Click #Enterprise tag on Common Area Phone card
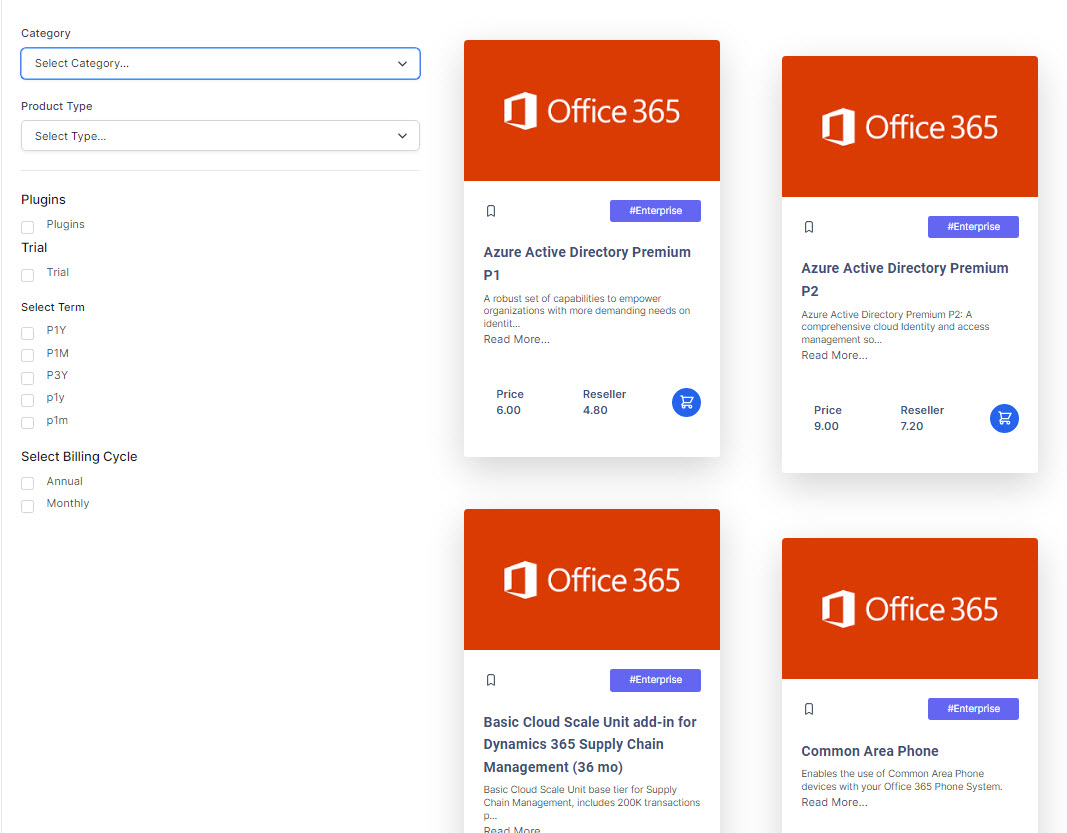This screenshot has height=833, width=1067. (973, 708)
